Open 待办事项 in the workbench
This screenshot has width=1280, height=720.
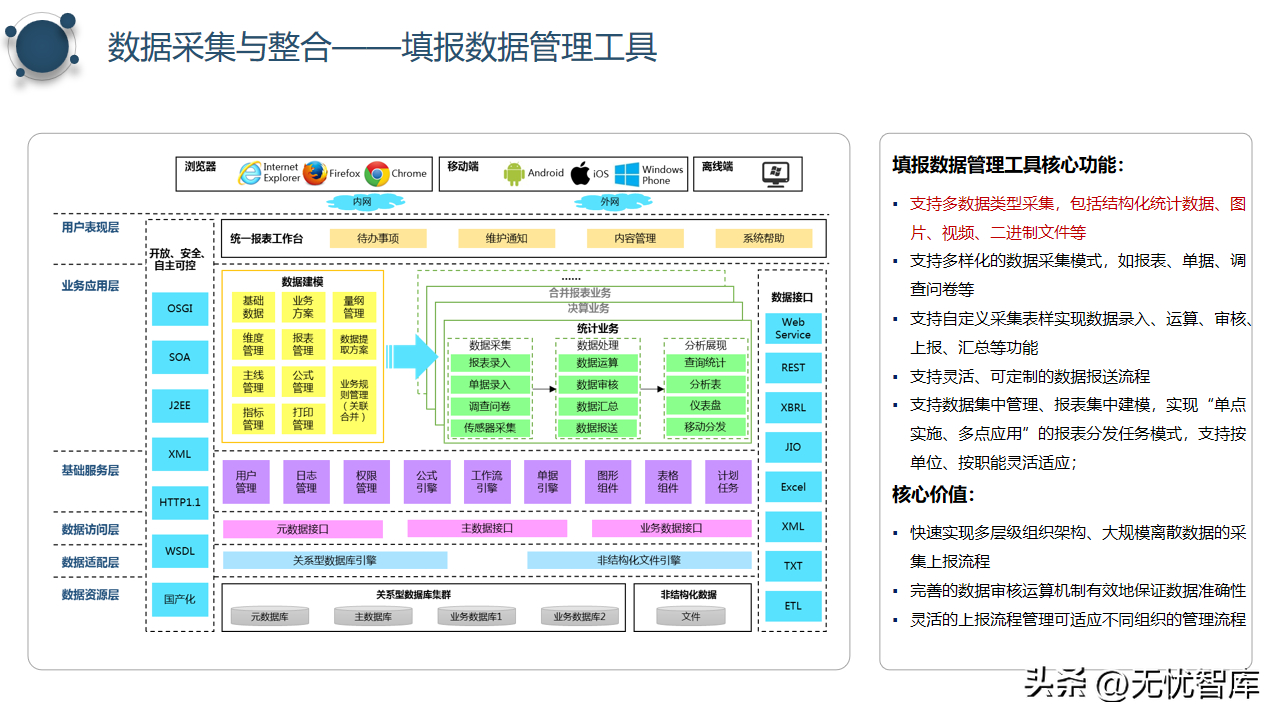click(x=378, y=238)
